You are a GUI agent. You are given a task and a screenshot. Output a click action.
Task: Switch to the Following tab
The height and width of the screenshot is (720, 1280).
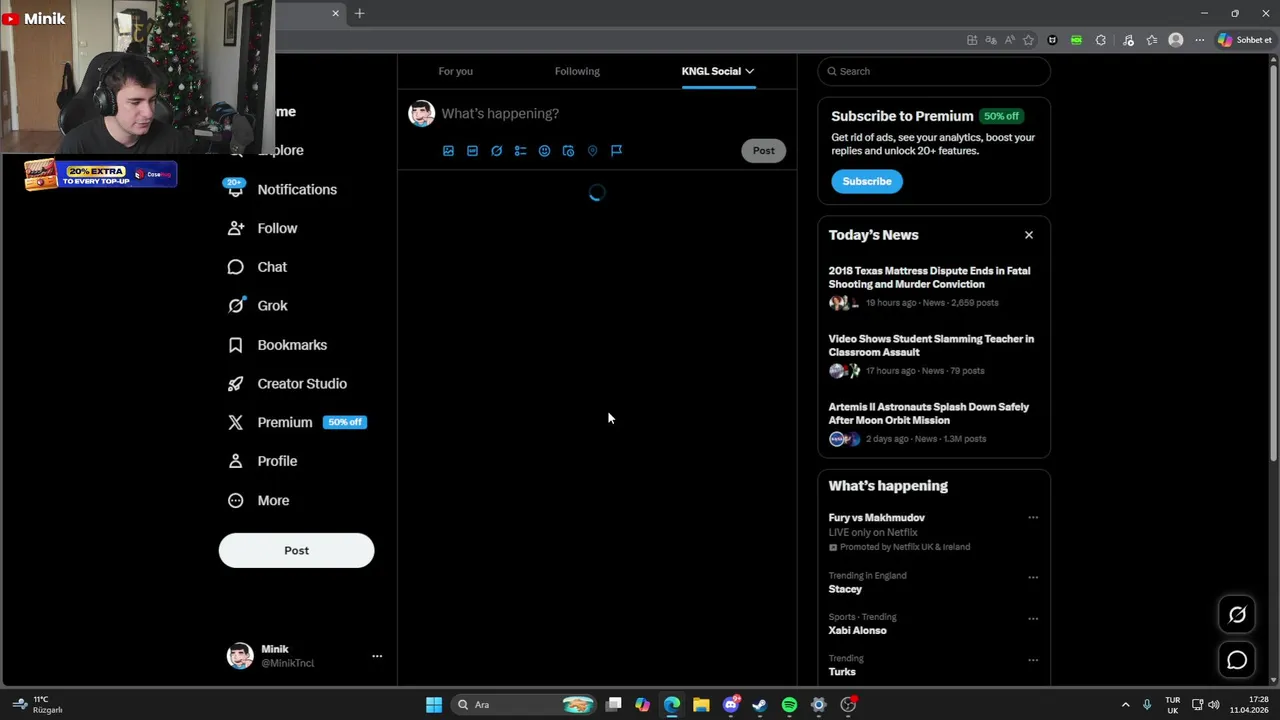(x=577, y=71)
